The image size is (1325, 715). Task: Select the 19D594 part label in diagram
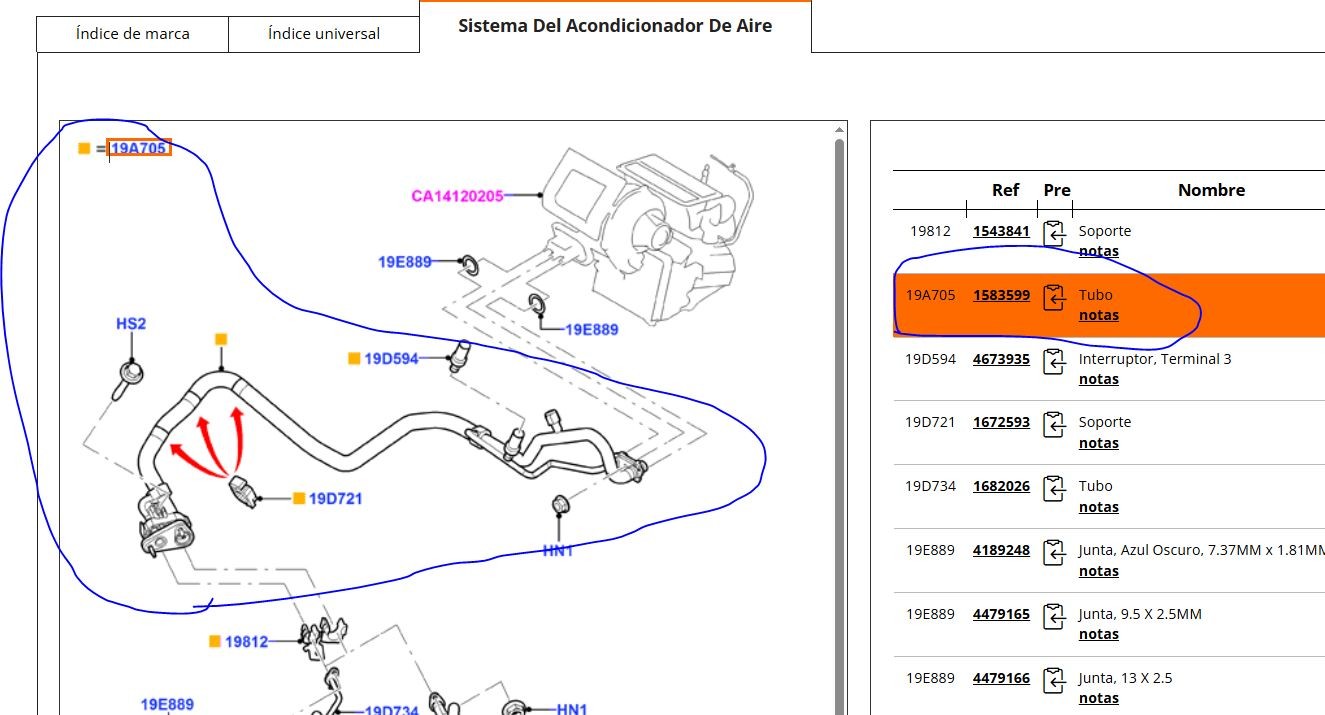pyautogui.click(x=391, y=358)
